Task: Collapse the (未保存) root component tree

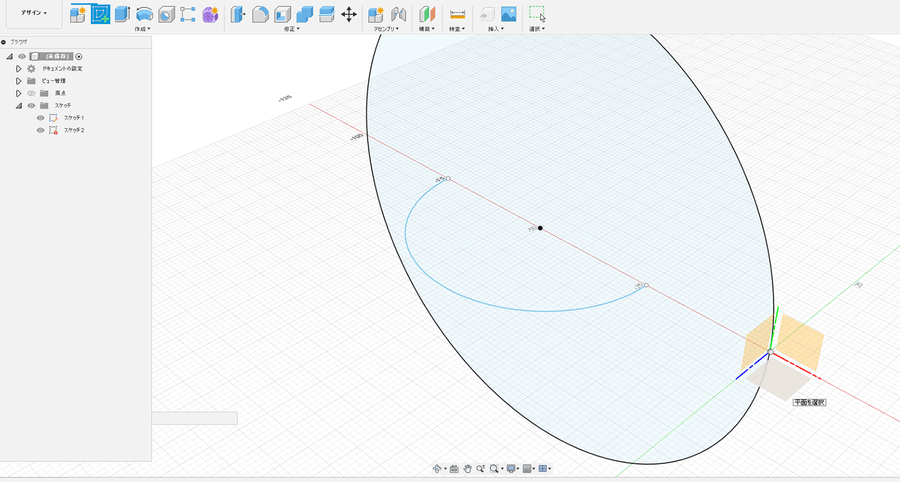Action: (10, 56)
